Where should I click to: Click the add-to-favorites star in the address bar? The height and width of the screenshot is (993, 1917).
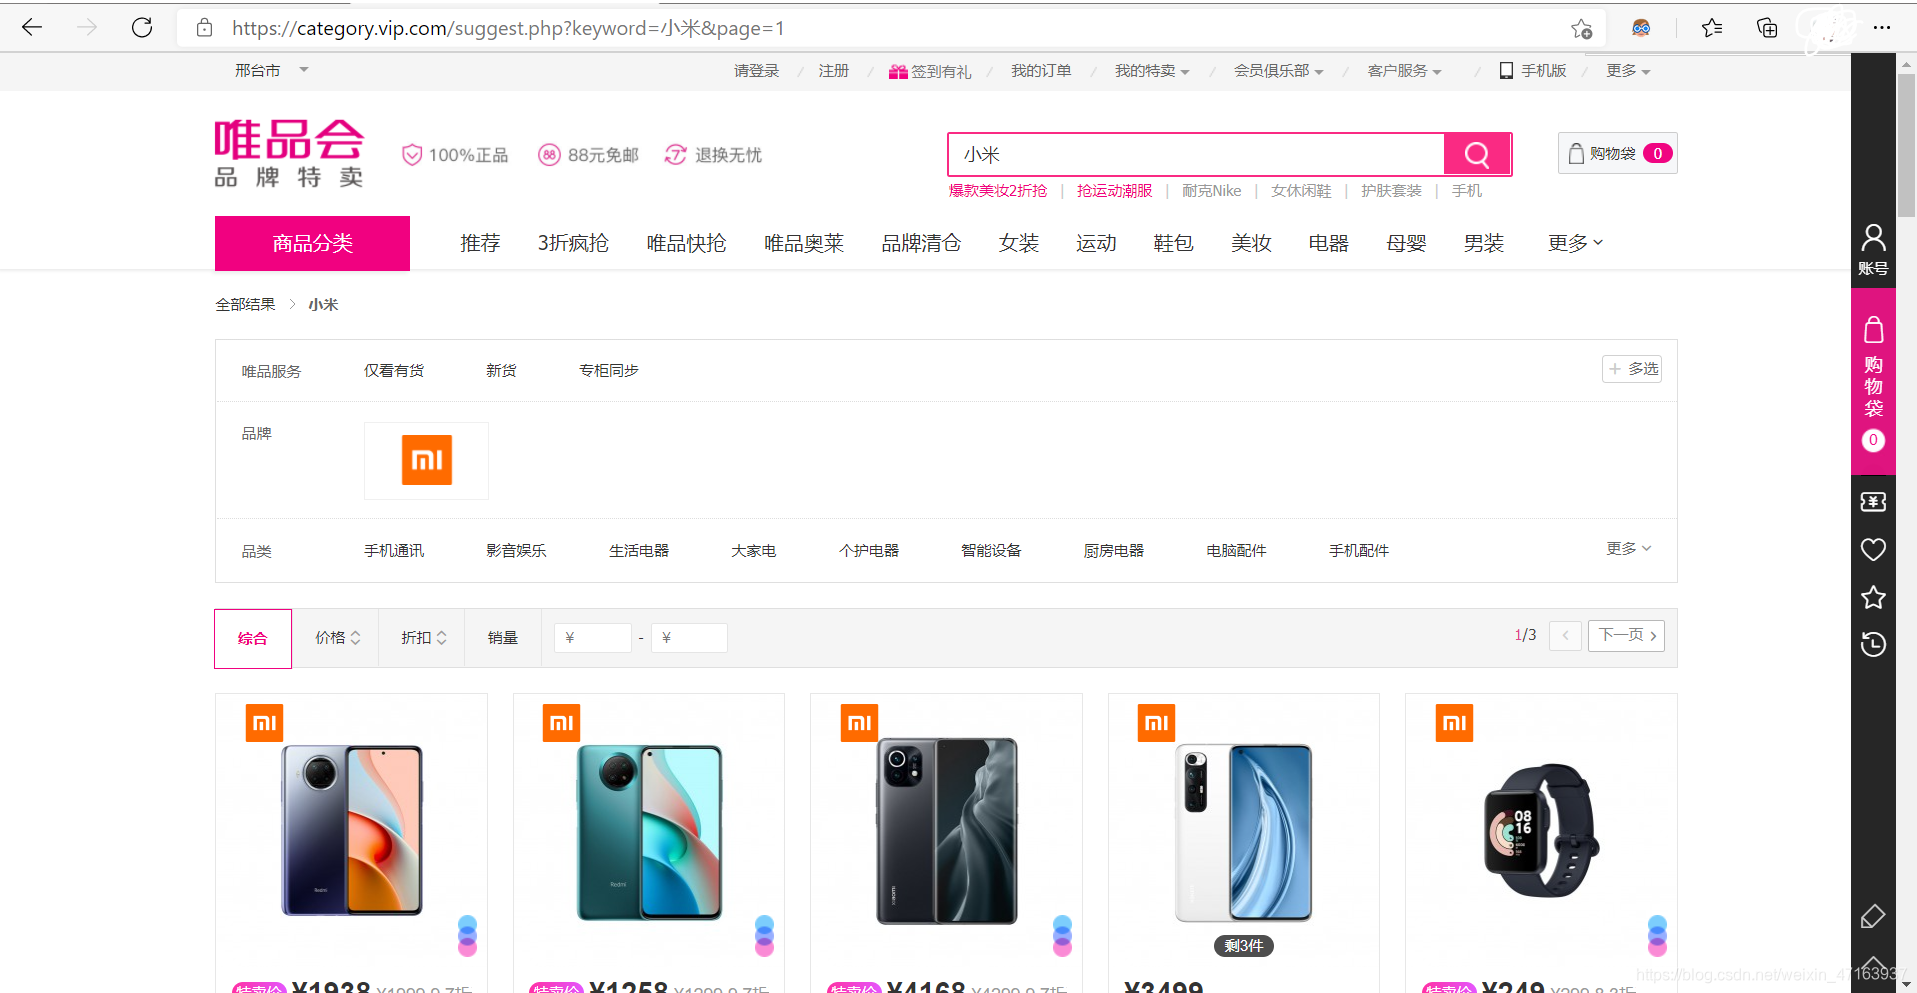(x=1581, y=29)
